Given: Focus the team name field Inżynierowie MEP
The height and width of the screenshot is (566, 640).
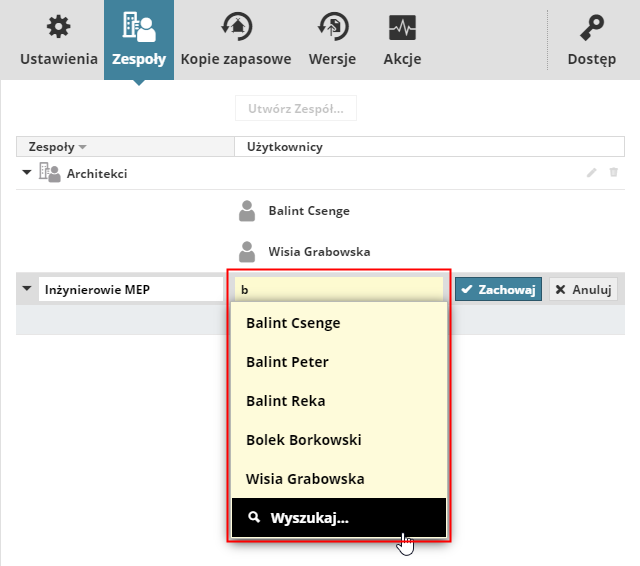Looking at the screenshot, I should point(130,289).
